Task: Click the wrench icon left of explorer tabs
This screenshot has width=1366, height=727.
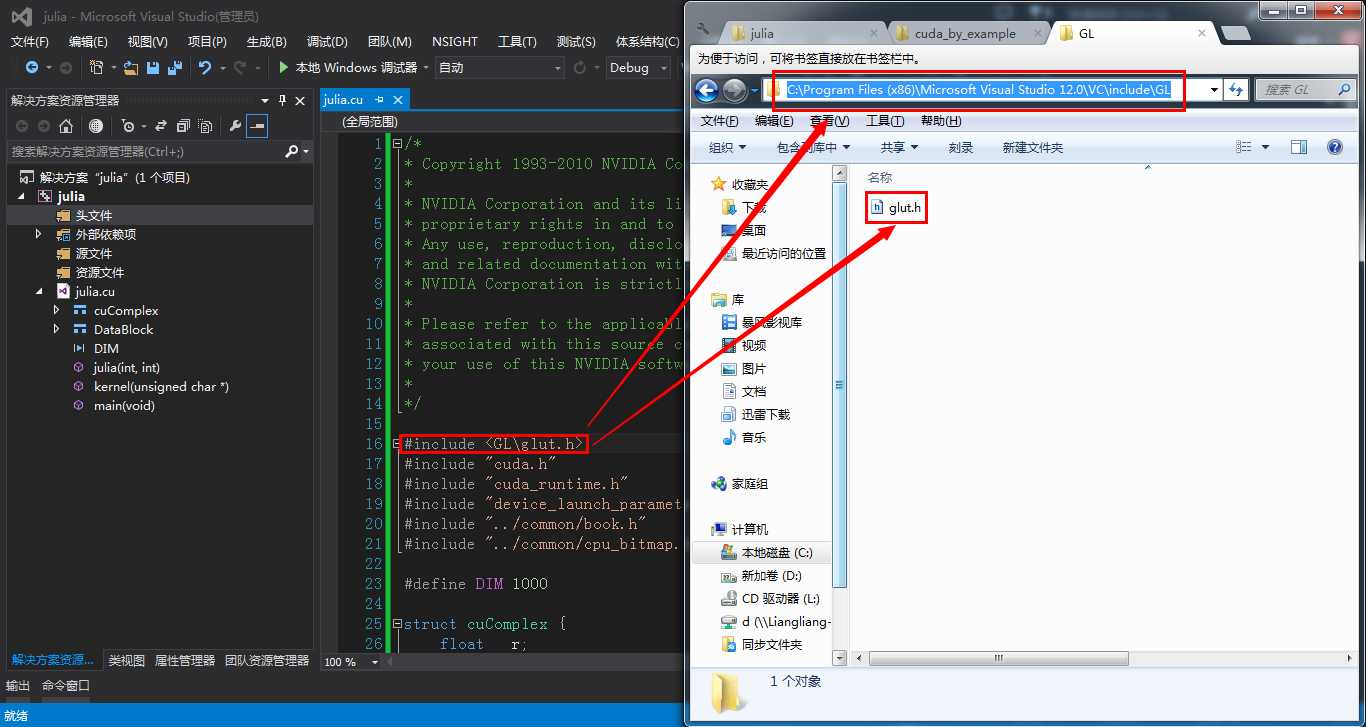Action: 704,30
